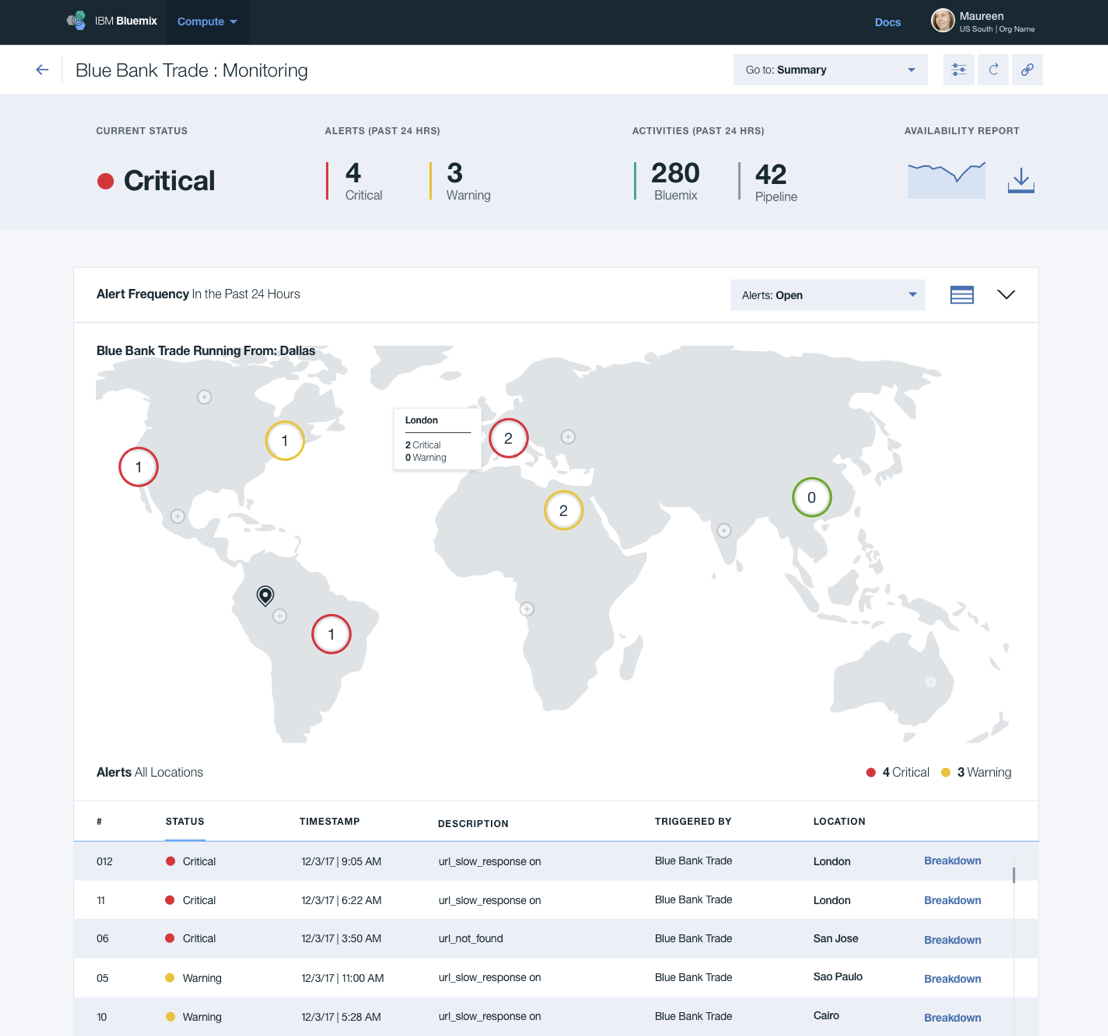Viewport: 1108px width, 1036px height.
Task: Click timestamp 12/3/17 | 9:05 AM
Action: 341,861
